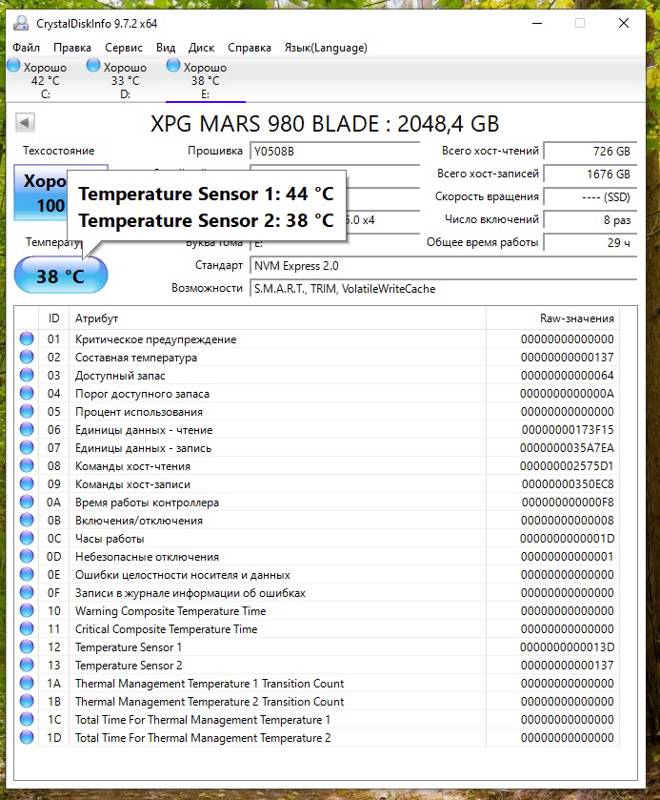
Task: Click the CrystalDiskInfo app icon in title bar
Action: pos(21,23)
